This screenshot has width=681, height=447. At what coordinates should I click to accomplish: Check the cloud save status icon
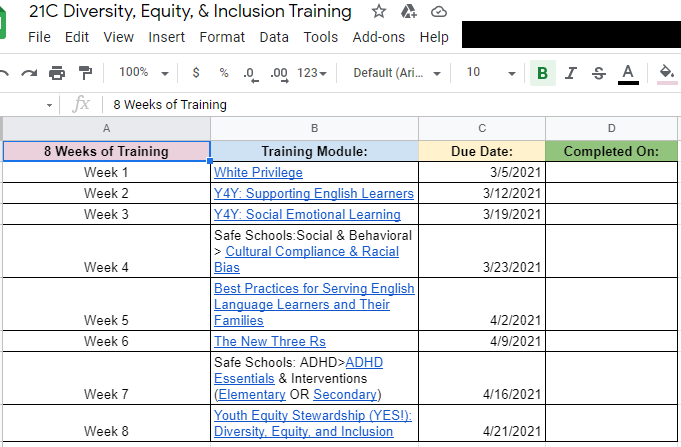coord(438,12)
